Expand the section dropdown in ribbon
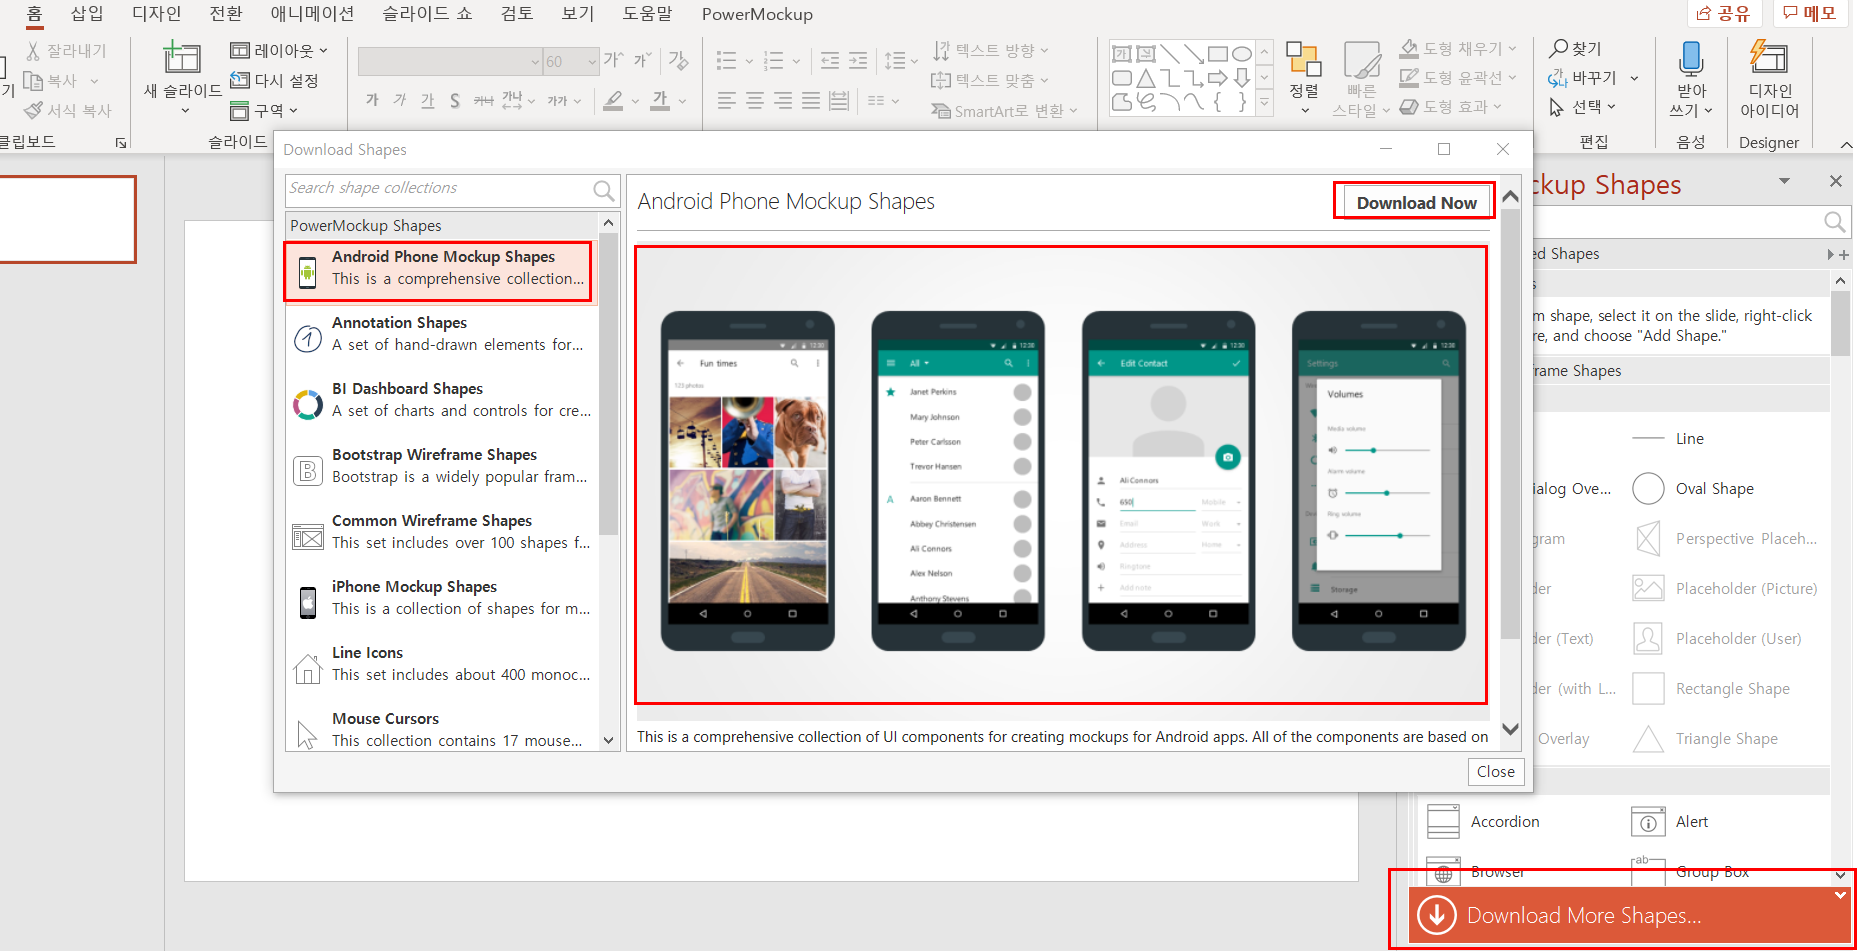The image size is (1857, 951). 293,110
